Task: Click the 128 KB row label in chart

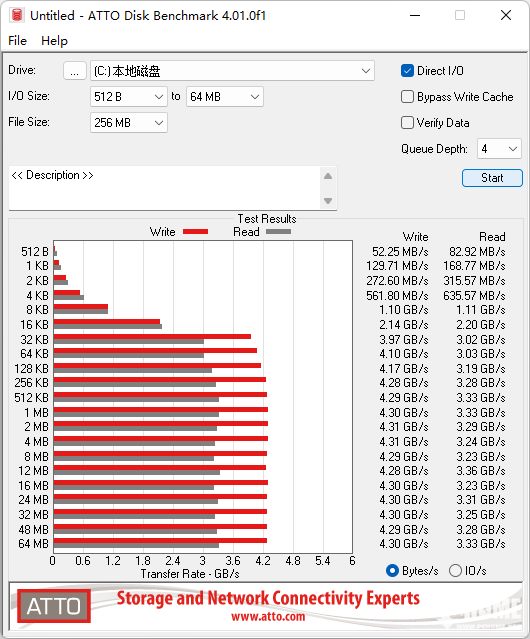Action: (x=31, y=368)
